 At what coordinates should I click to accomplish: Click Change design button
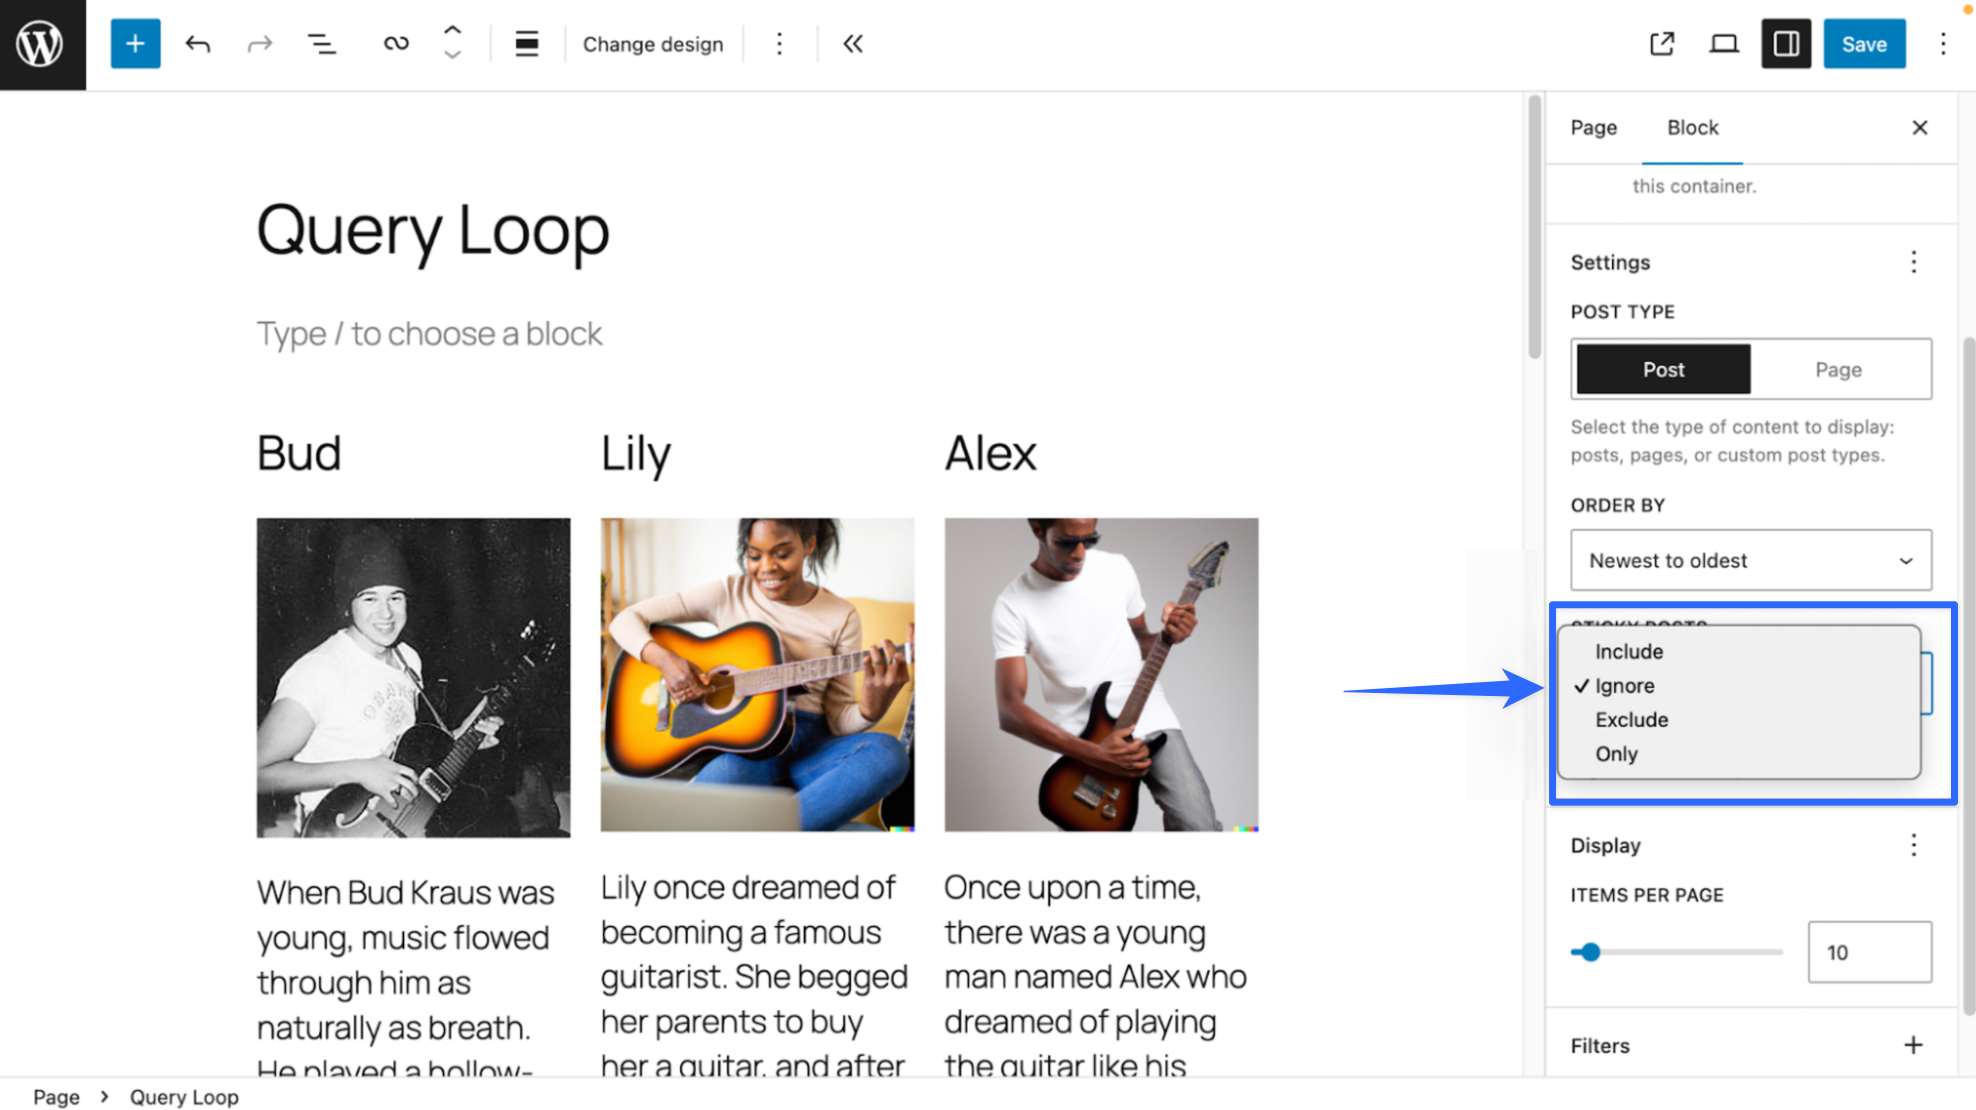pos(653,44)
